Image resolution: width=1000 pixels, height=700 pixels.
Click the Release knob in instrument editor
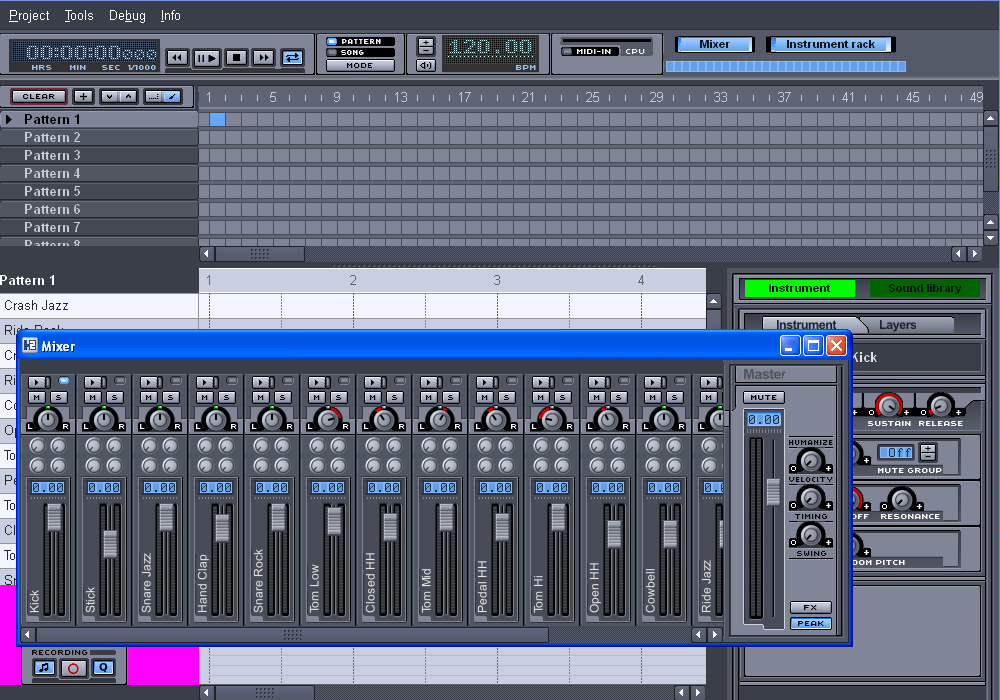940,405
